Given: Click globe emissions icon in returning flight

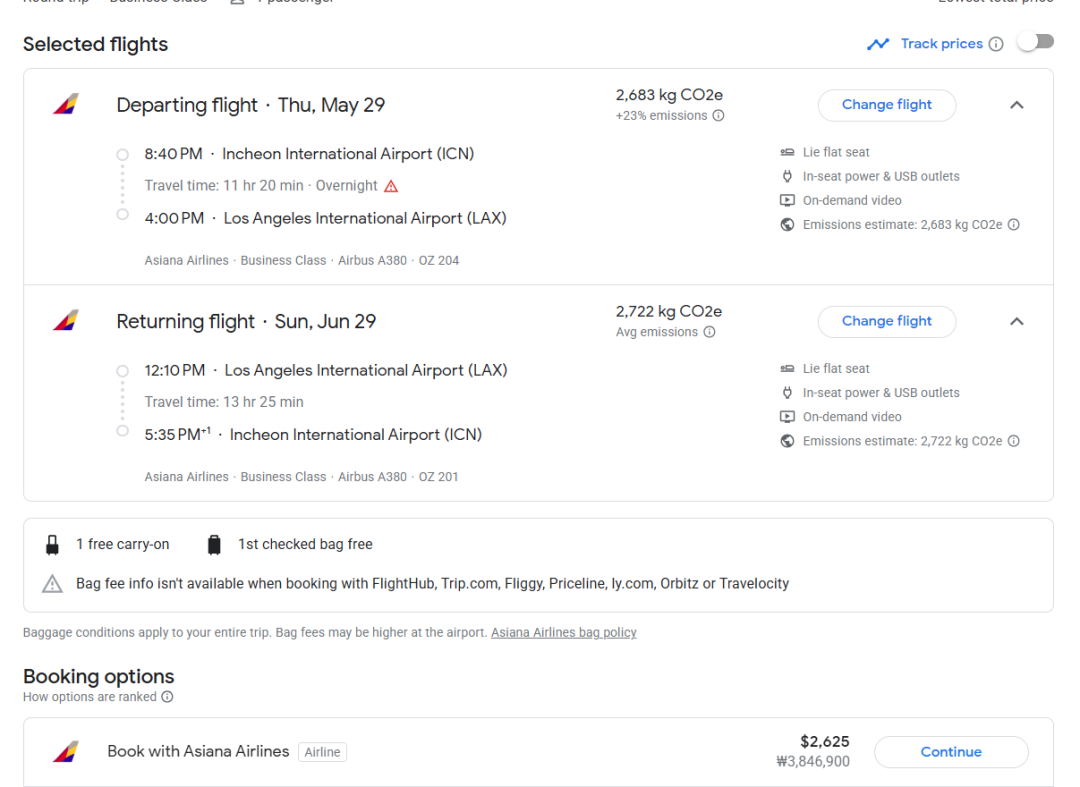Looking at the screenshot, I should pos(787,441).
